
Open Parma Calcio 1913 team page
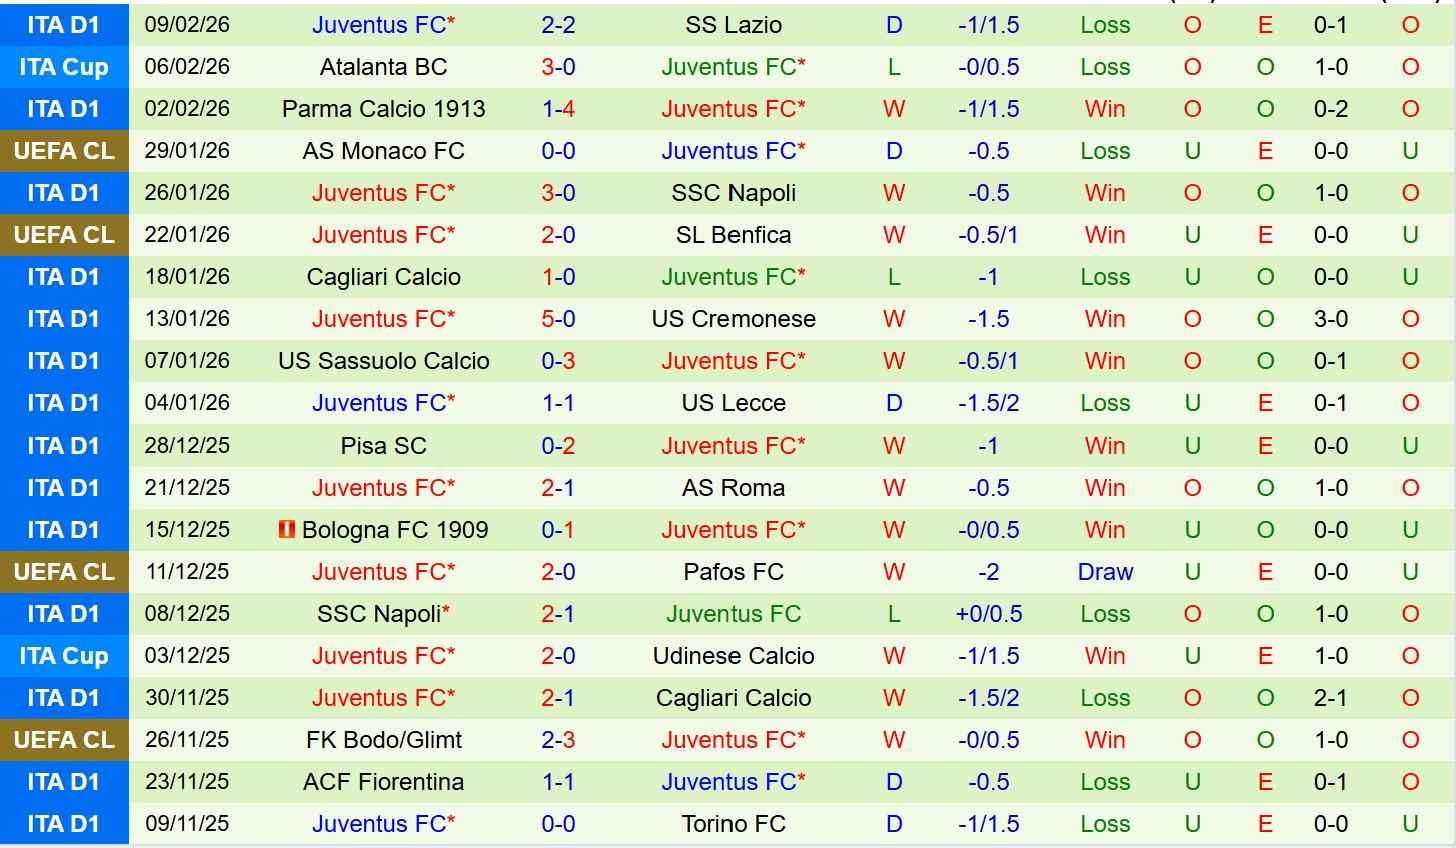point(383,109)
